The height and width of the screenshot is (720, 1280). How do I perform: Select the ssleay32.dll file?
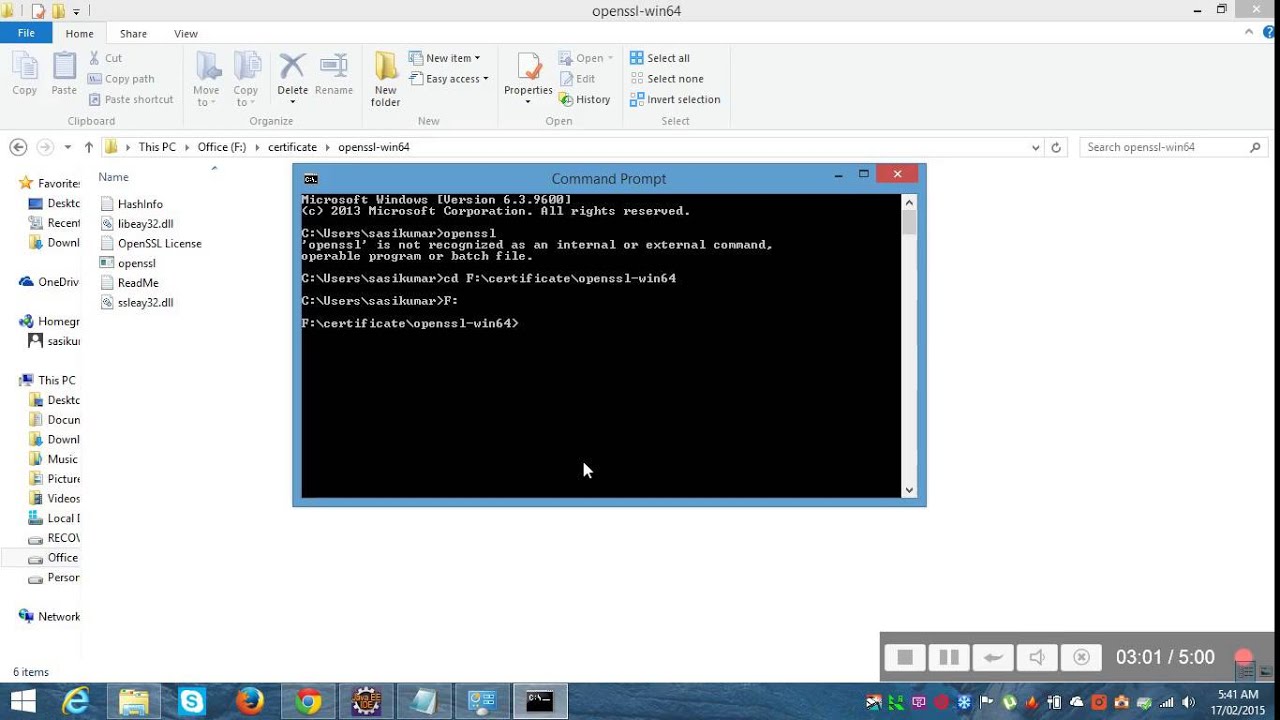point(146,302)
